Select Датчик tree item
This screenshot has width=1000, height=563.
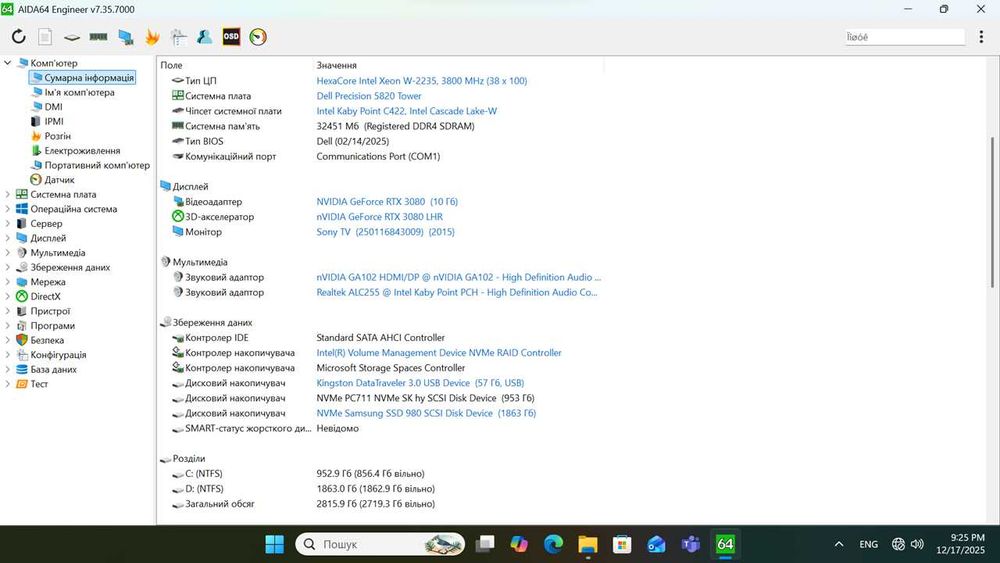pos(59,180)
